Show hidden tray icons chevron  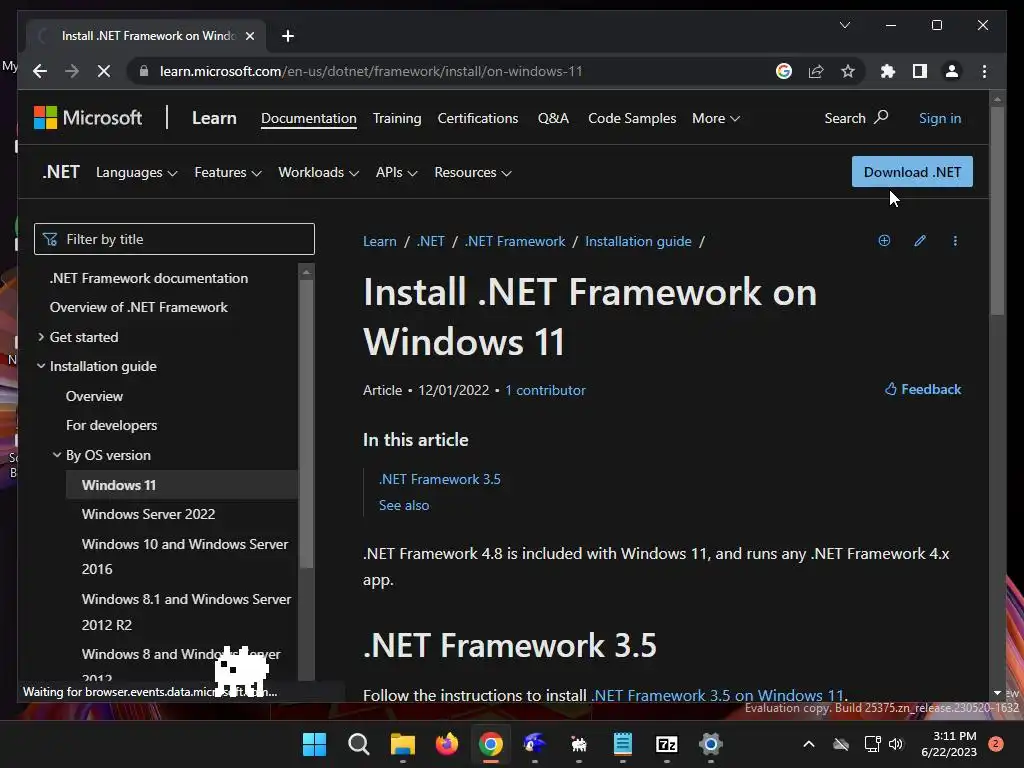click(808, 744)
